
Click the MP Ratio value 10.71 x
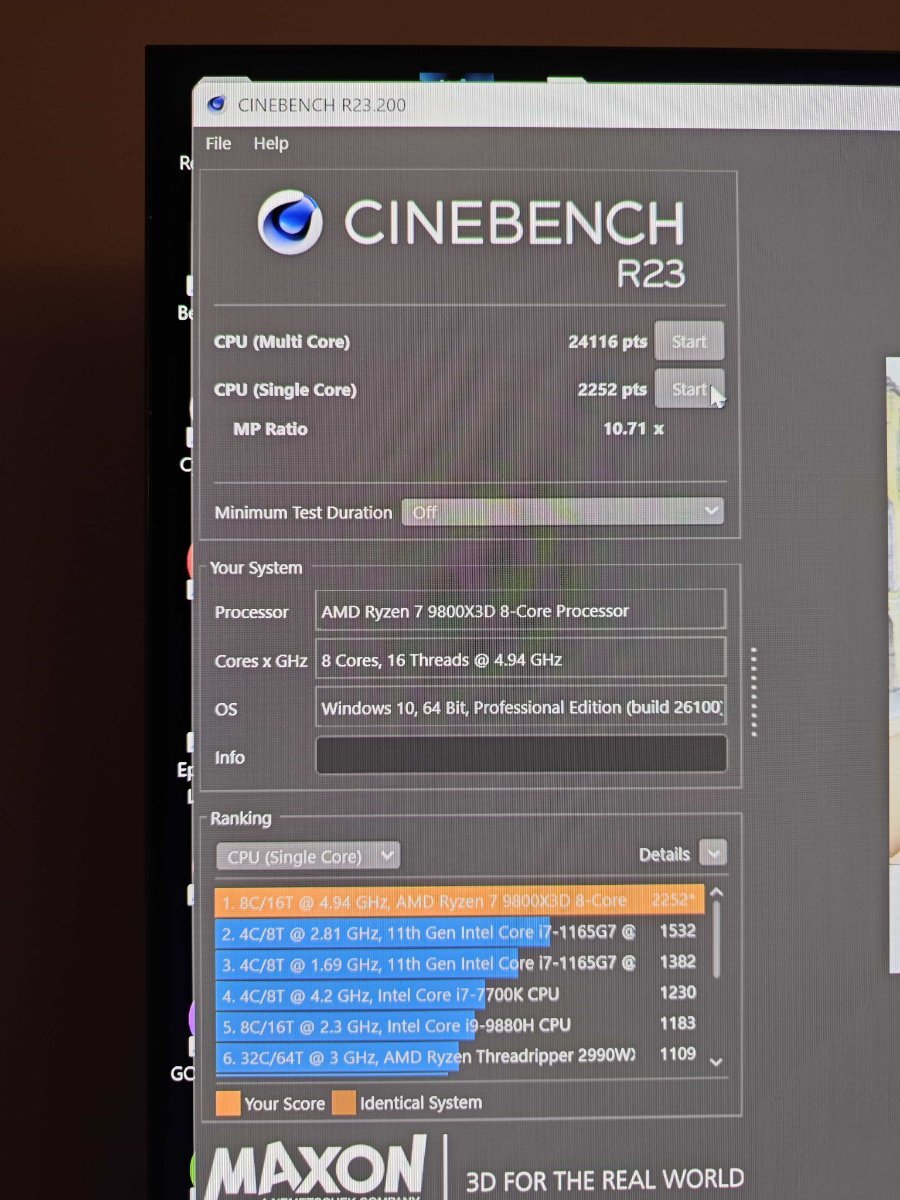[x=633, y=429]
